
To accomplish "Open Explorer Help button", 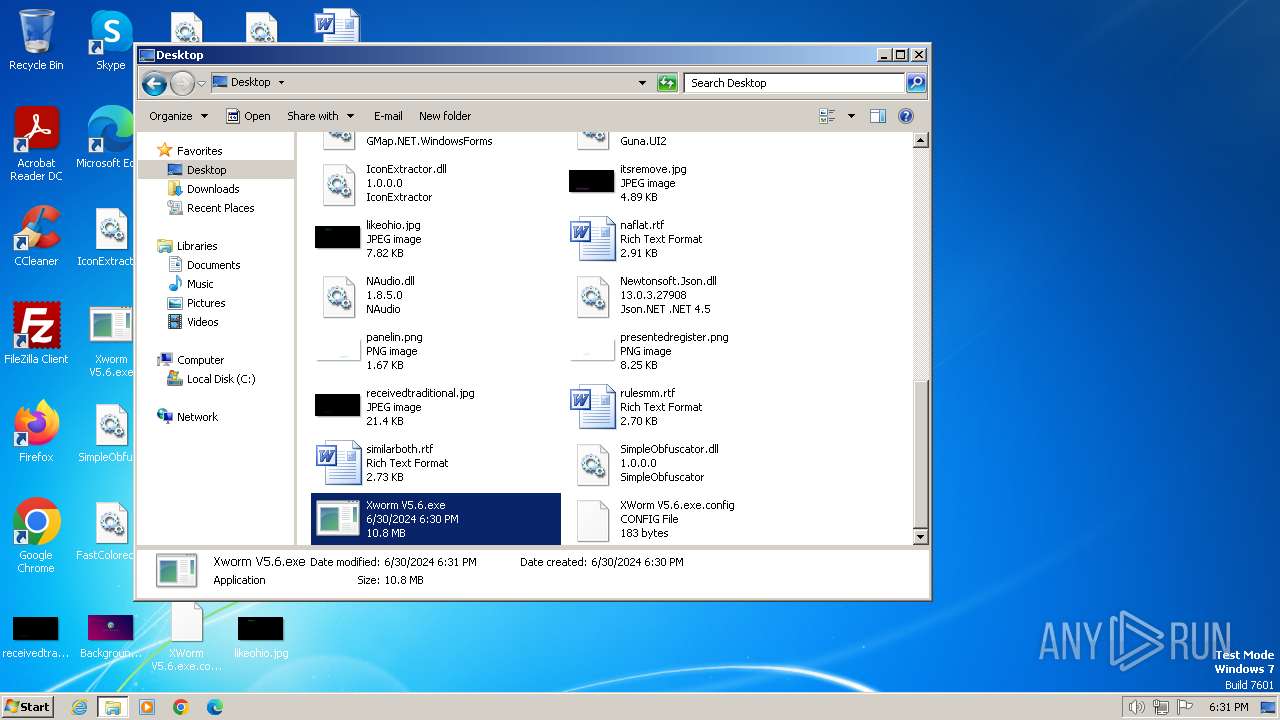I will point(906,116).
